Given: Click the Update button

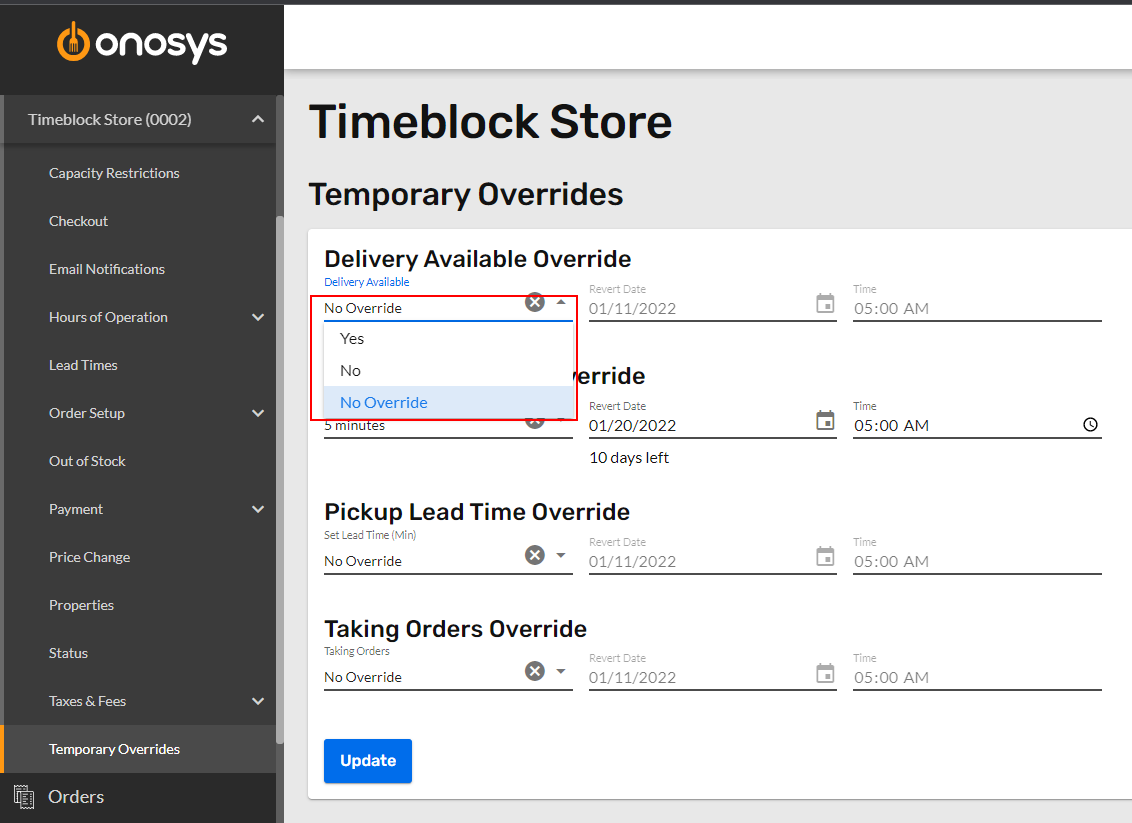Looking at the screenshot, I should [367, 761].
